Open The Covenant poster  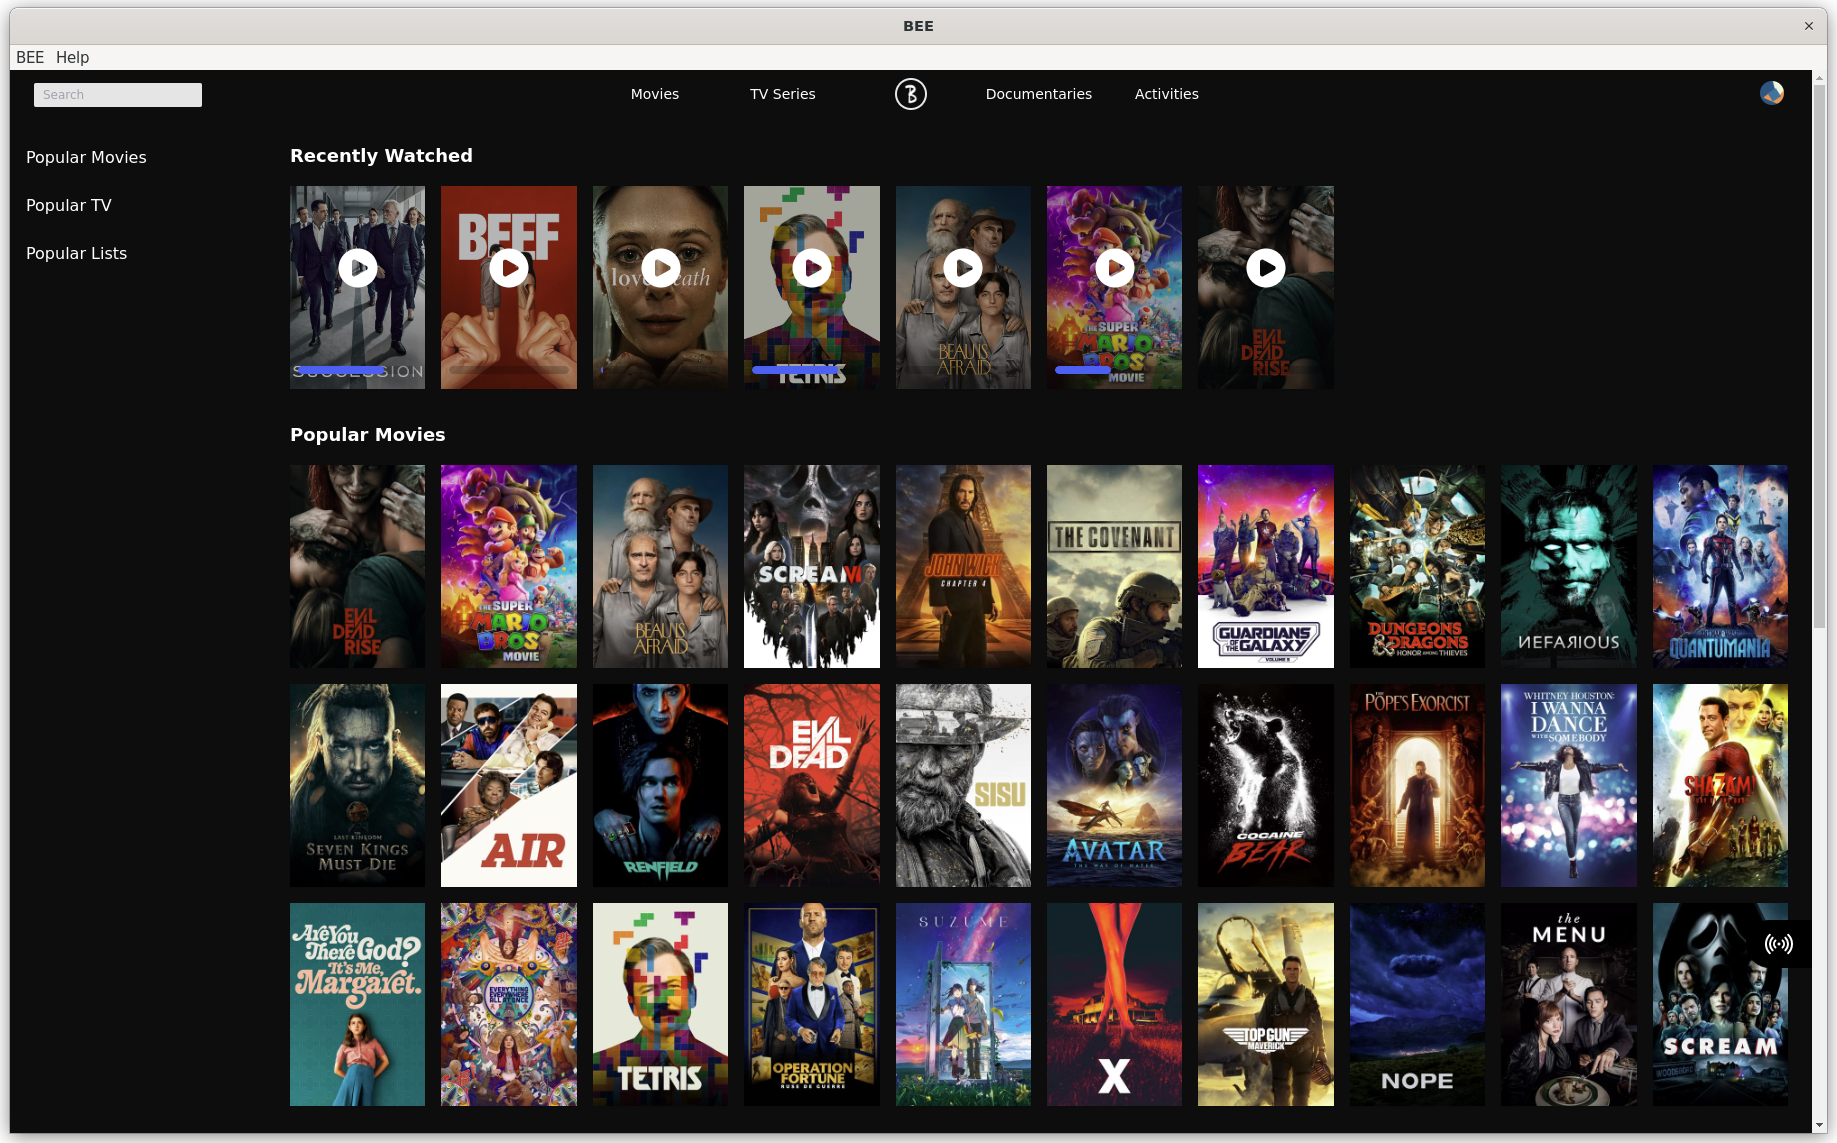(x=1114, y=566)
